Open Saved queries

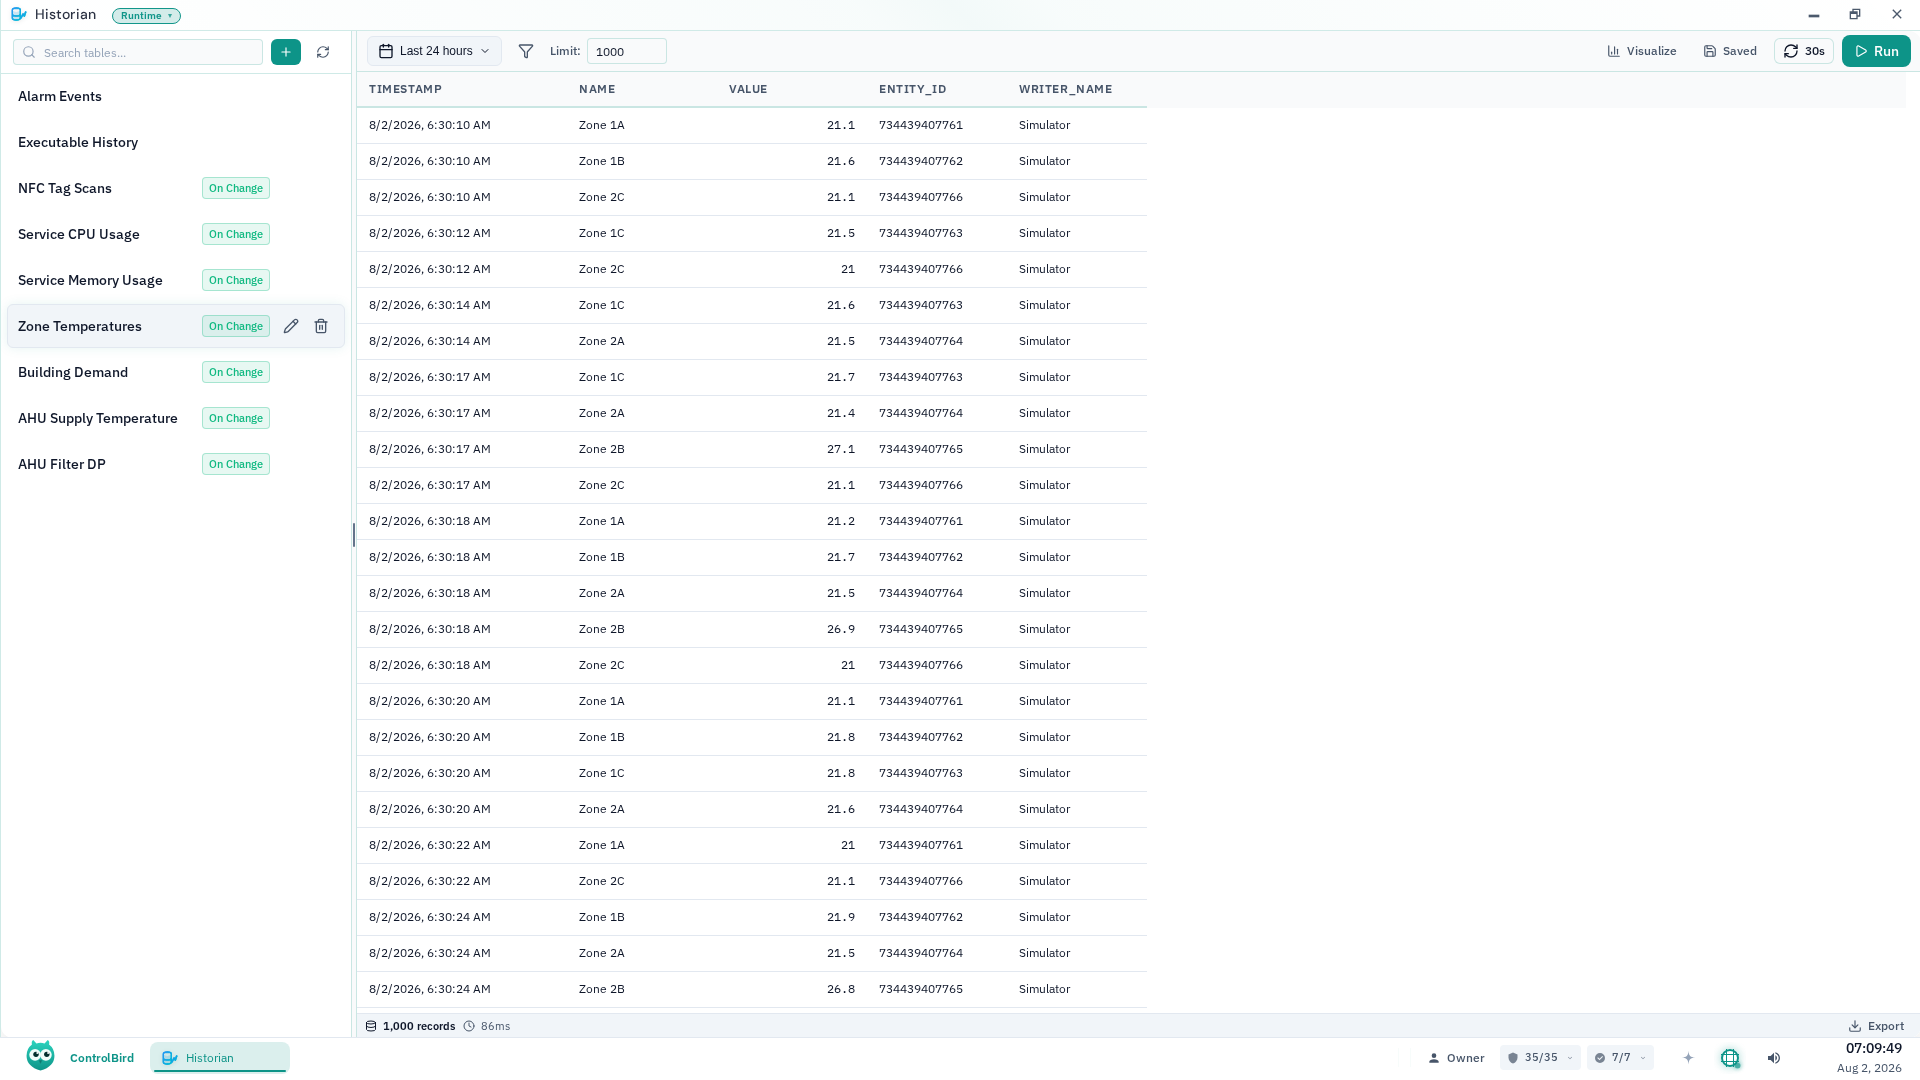pos(1730,51)
